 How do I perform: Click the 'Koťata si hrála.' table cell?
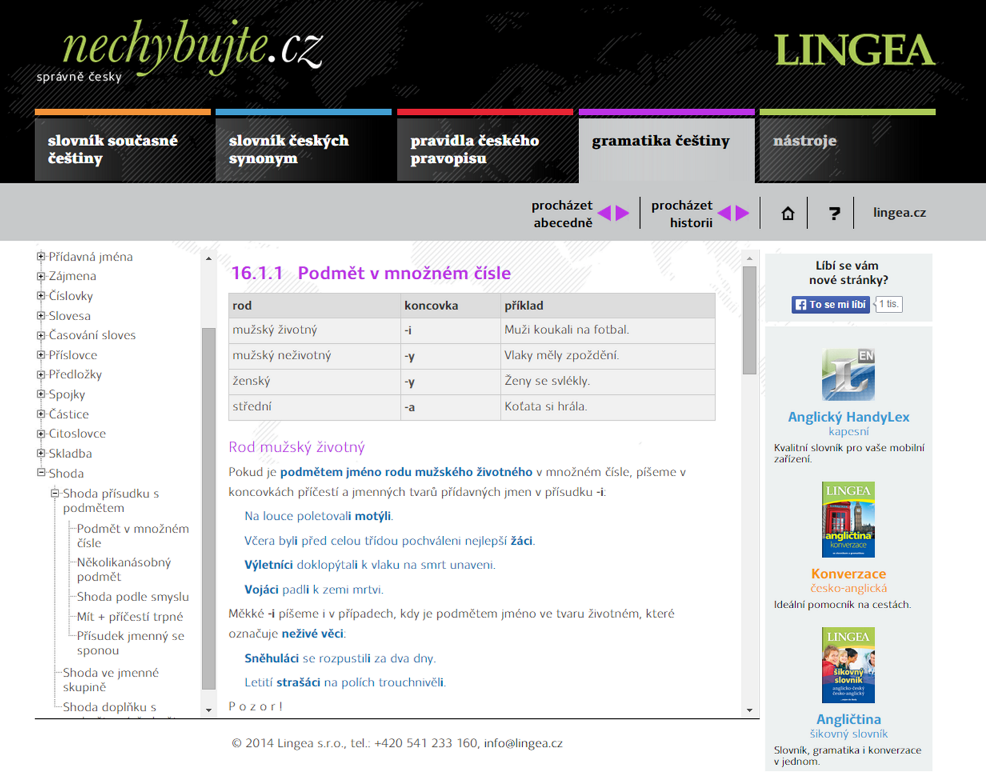pyautogui.click(x=607, y=407)
